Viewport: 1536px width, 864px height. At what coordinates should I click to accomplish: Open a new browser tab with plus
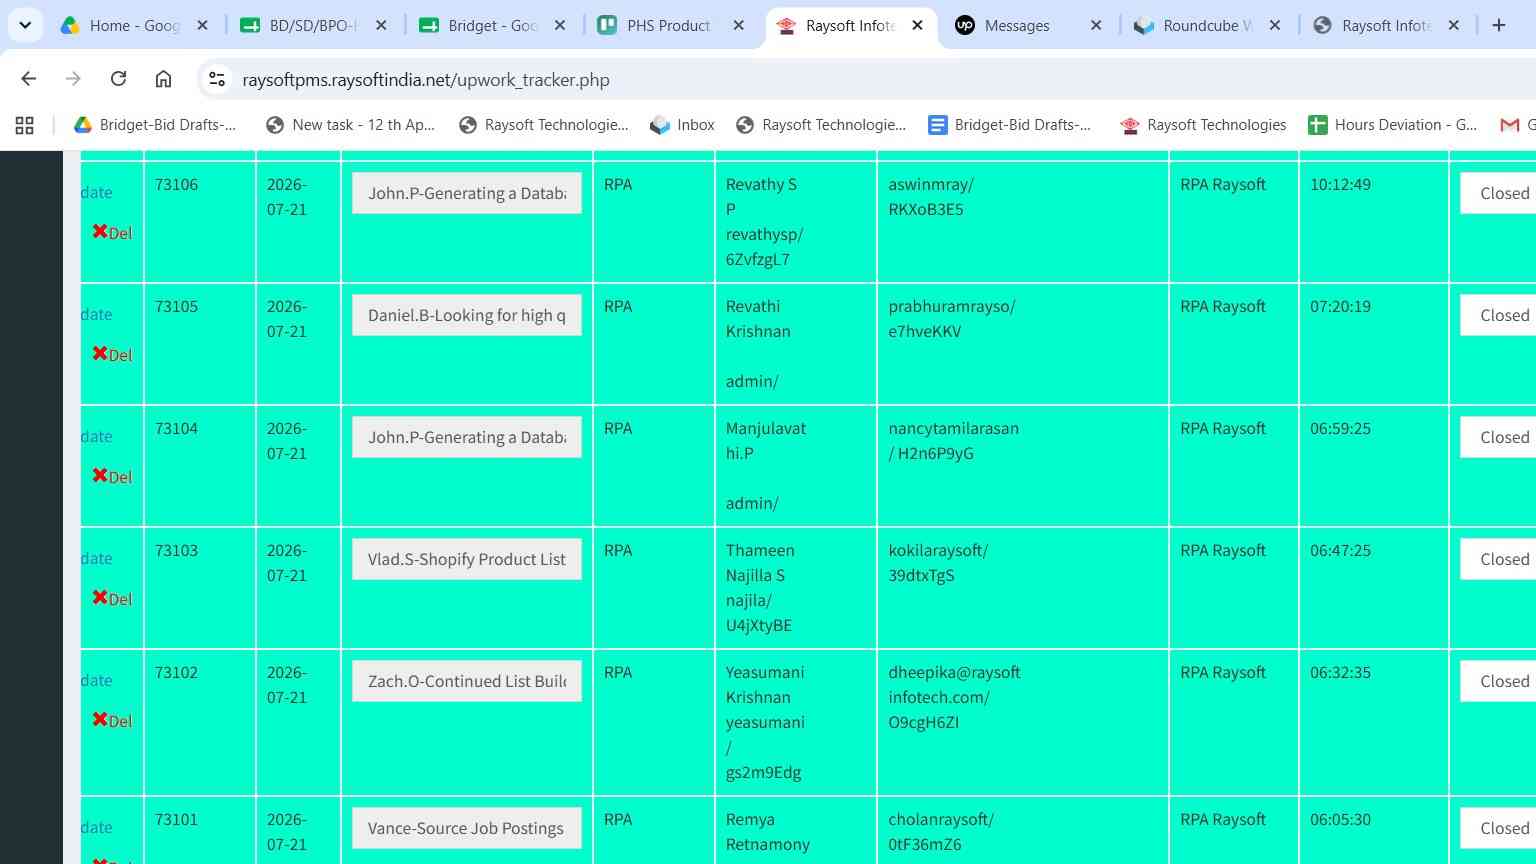pyautogui.click(x=1498, y=25)
